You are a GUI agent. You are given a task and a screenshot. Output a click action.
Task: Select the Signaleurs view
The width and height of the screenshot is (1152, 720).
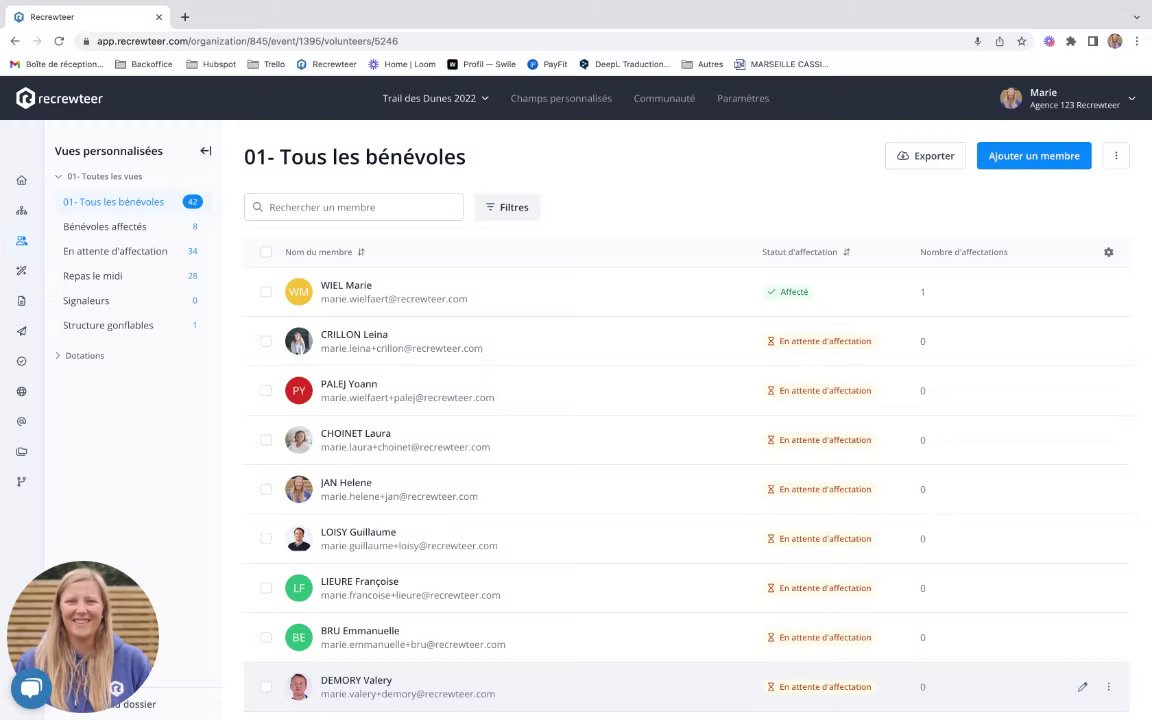pos(86,300)
